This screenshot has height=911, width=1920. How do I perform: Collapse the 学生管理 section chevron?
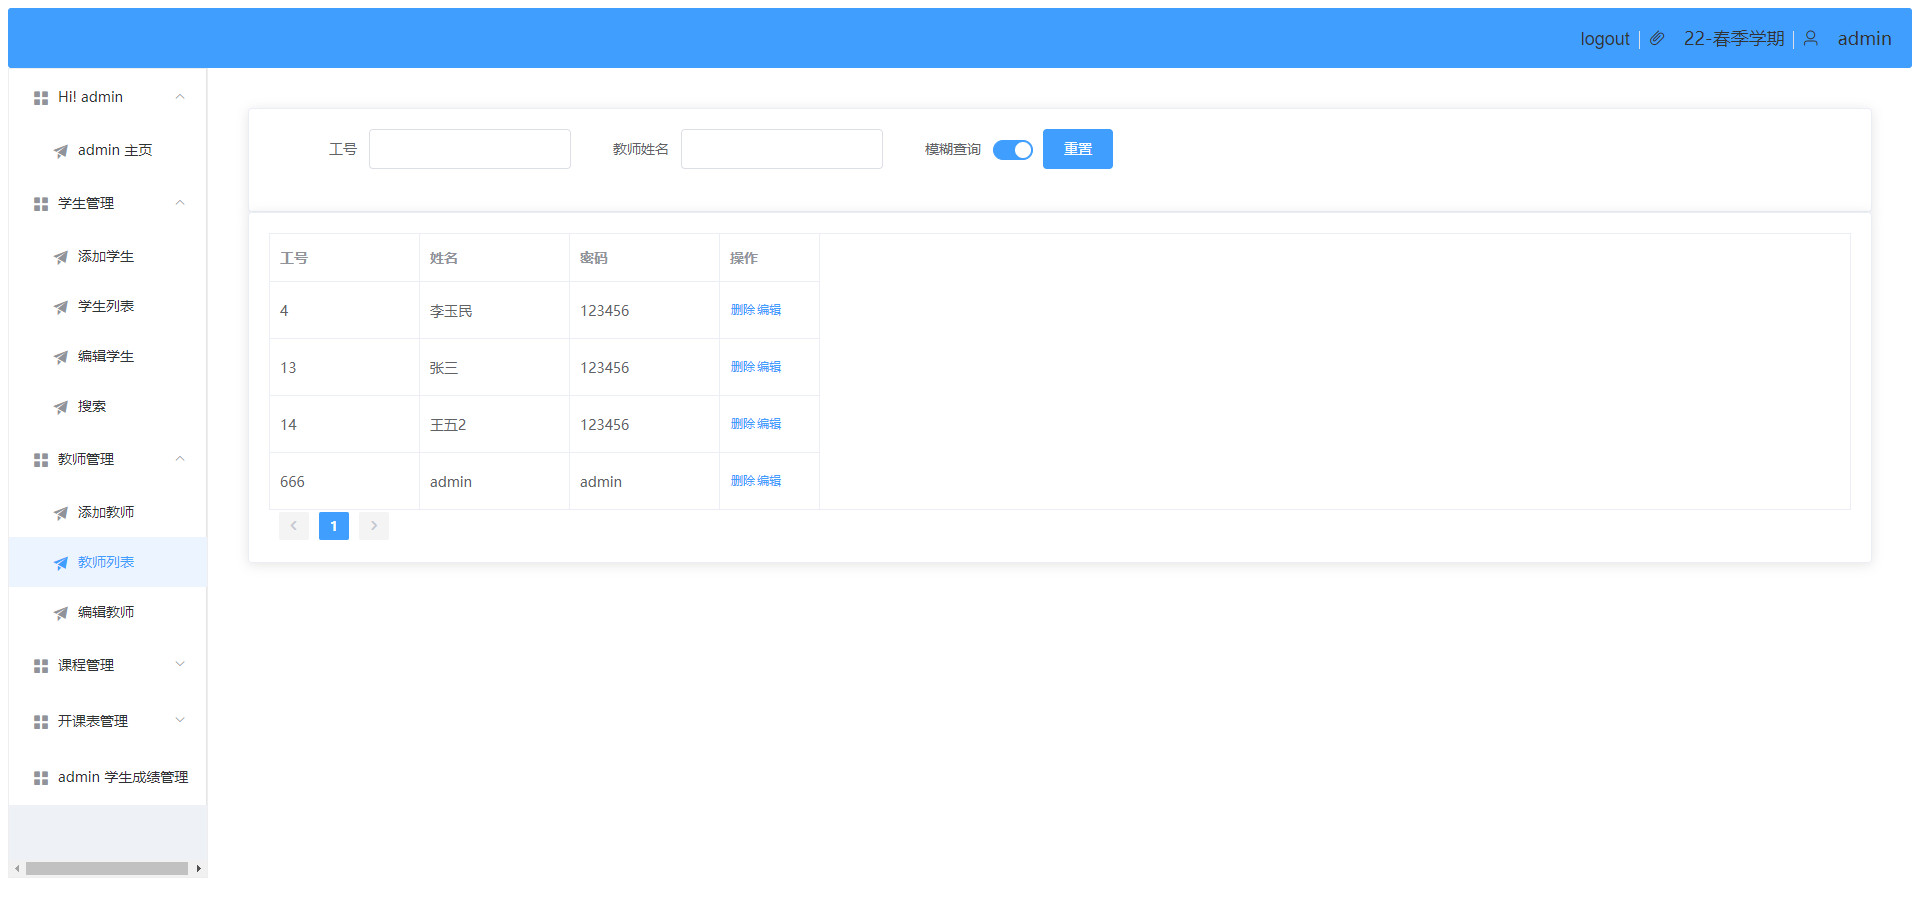[x=180, y=203]
